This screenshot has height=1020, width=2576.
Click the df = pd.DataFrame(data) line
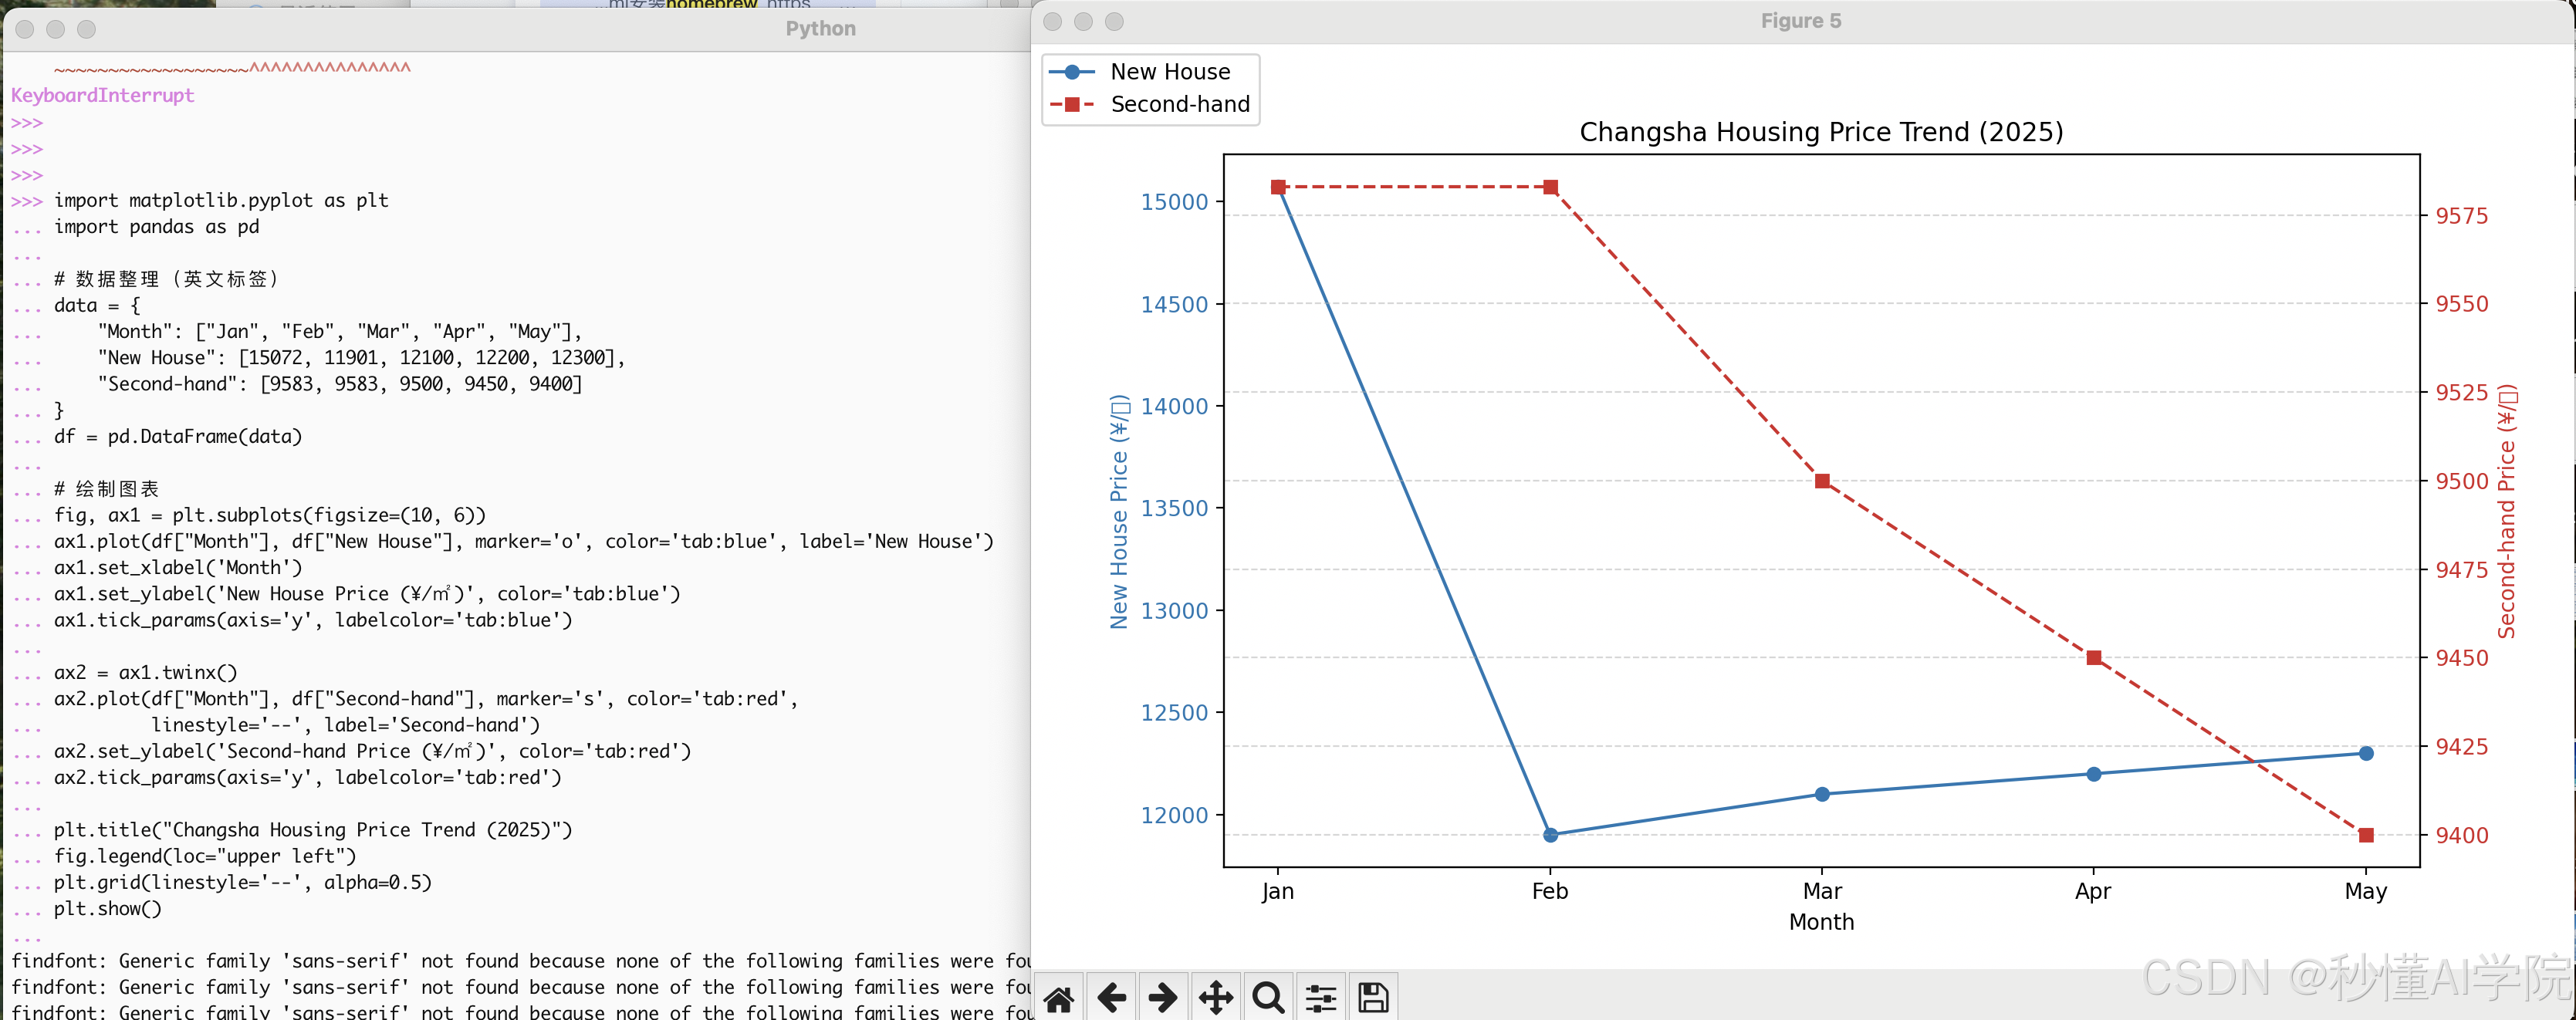click(178, 436)
